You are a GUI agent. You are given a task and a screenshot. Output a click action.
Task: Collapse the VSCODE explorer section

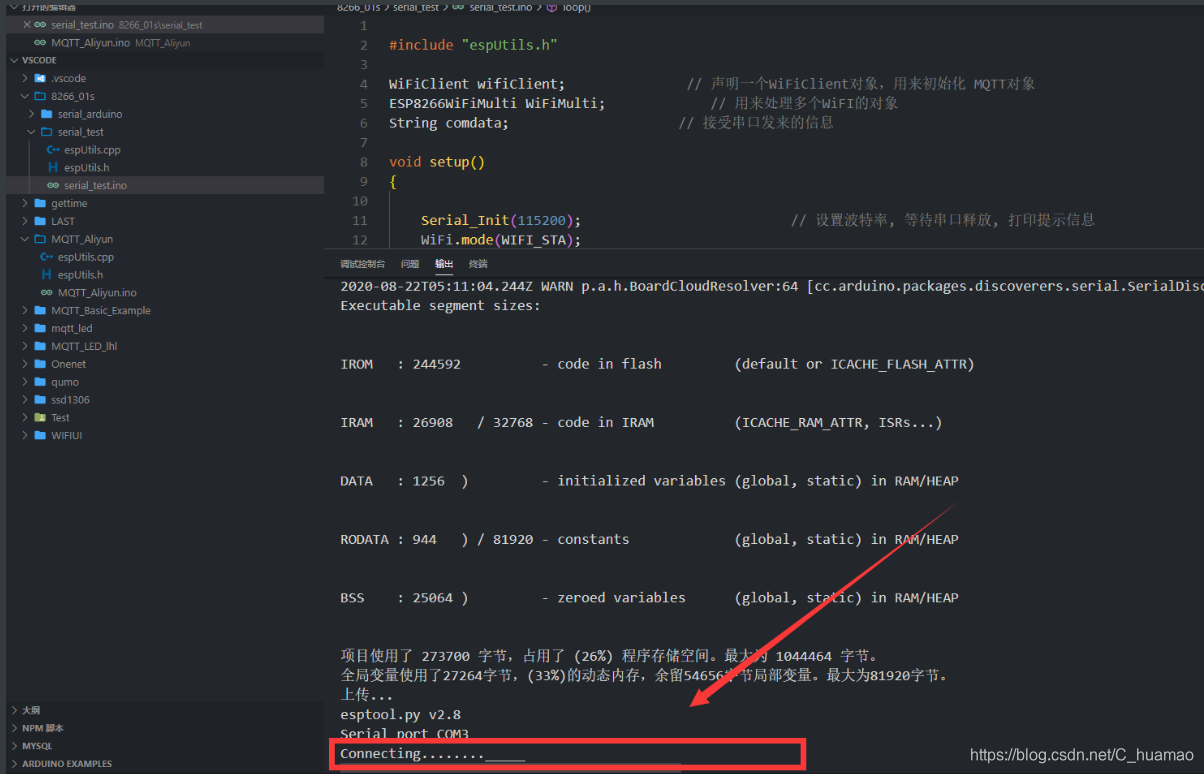13,60
